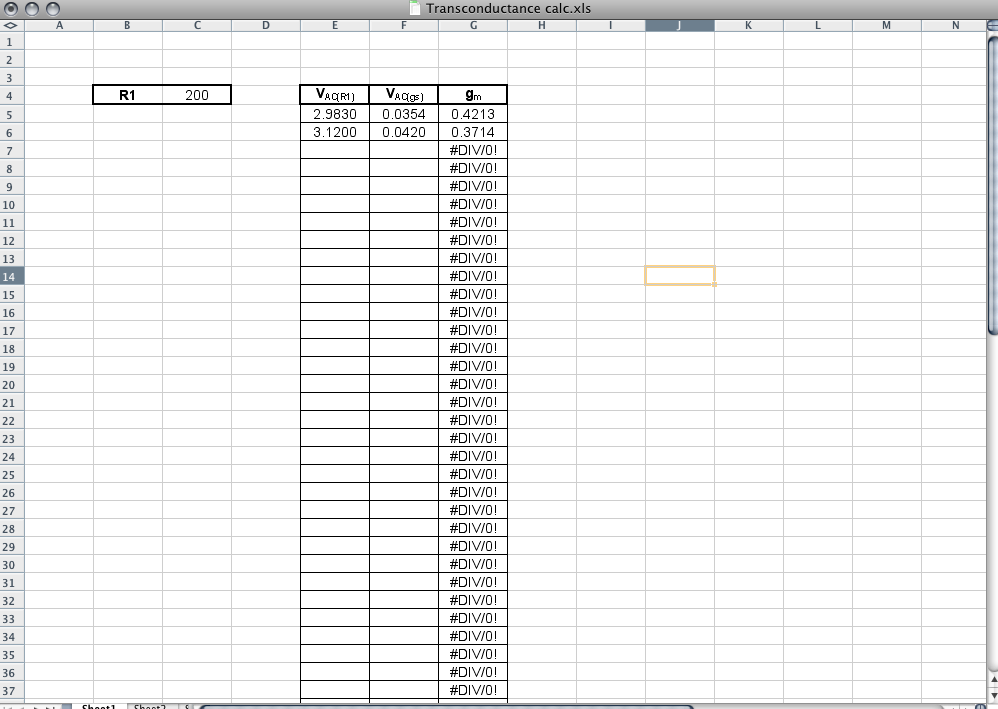Select the highlighted row 14 header
Image resolution: width=998 pixels, height=709 pixels.
pos(12,276)
